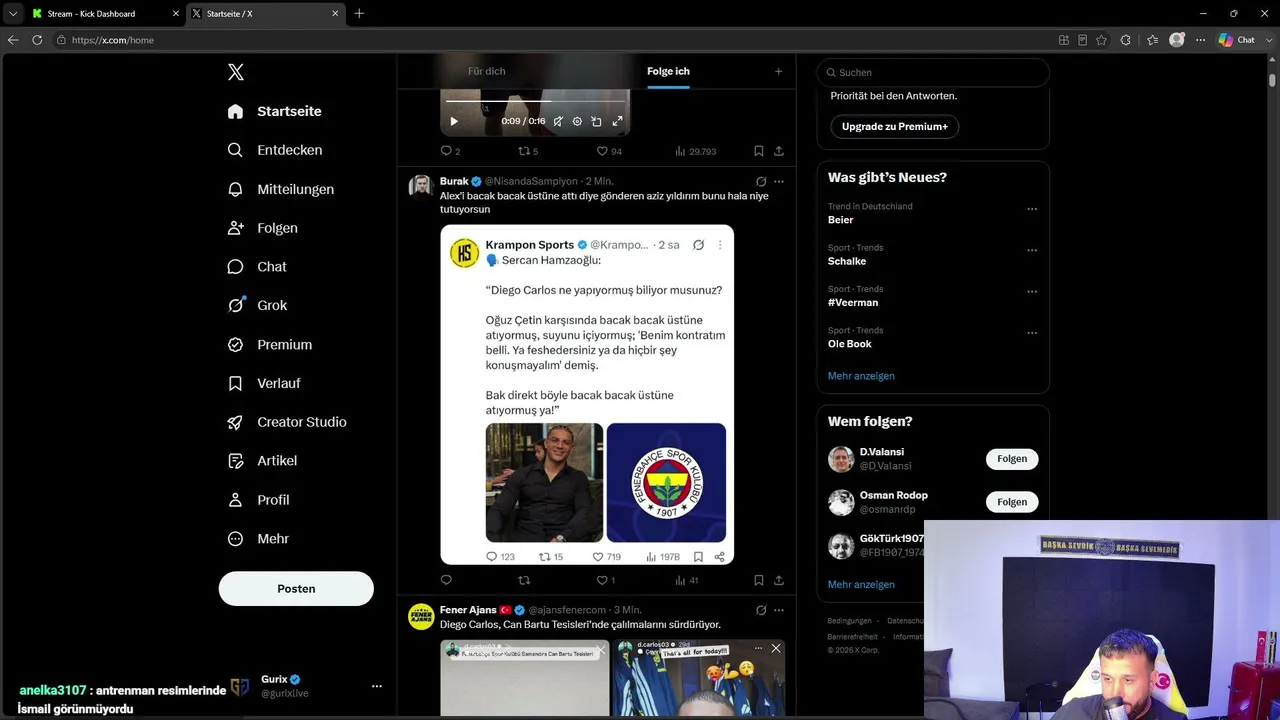This screenshot has width=1280, height=720.
Task: Follow Osman Rodop
Action: tap(1012, 502)
